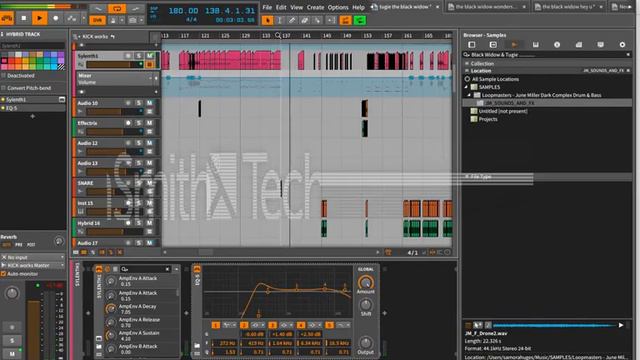Solo the Sylenth1 track
Screen dimensions: 640x360
pos(139,56)
